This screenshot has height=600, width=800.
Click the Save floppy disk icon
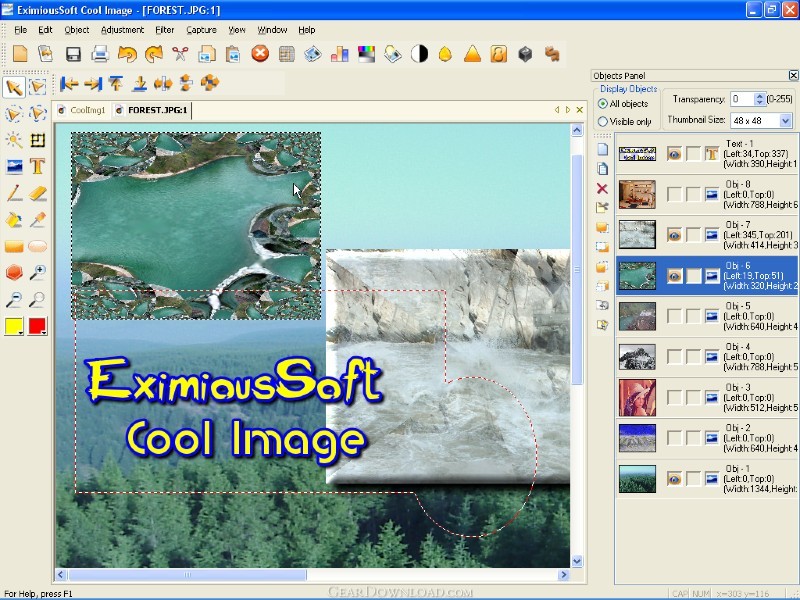point(73,54)
